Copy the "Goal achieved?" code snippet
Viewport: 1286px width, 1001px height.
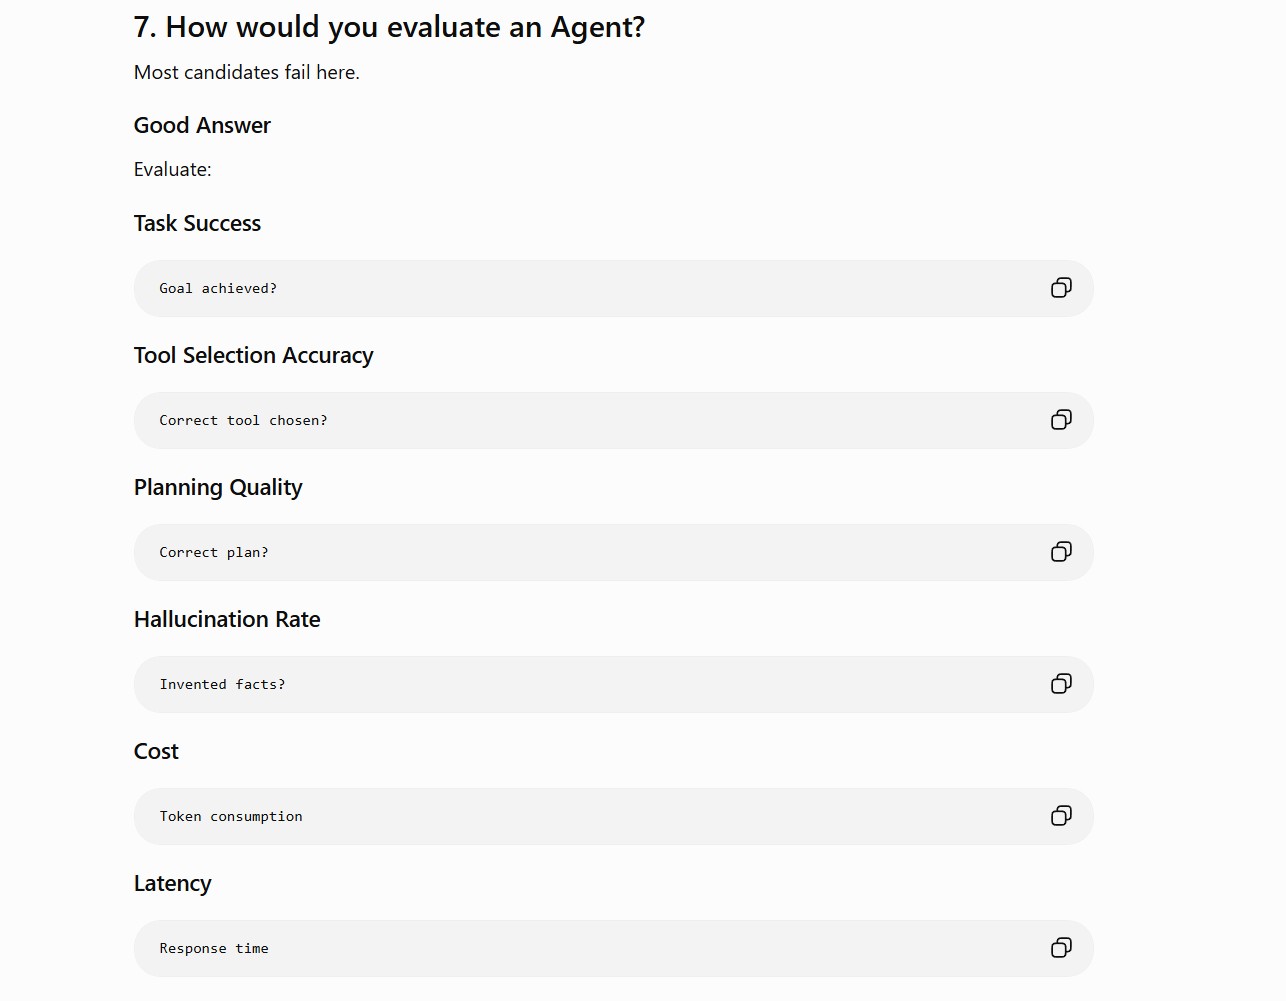click(x=1061, y=288)
